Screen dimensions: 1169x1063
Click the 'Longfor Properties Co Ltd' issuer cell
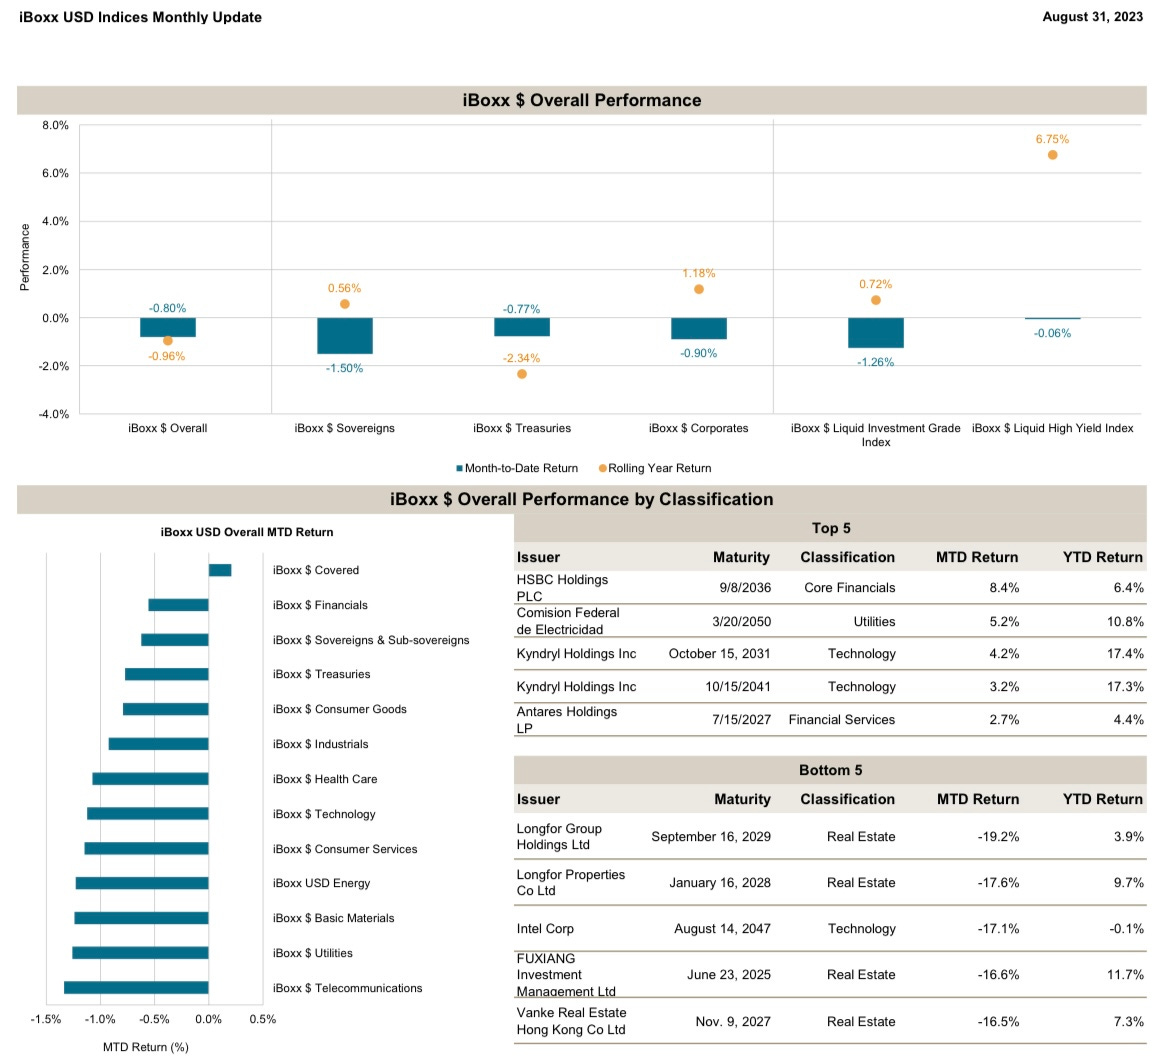tap(570, 883)
